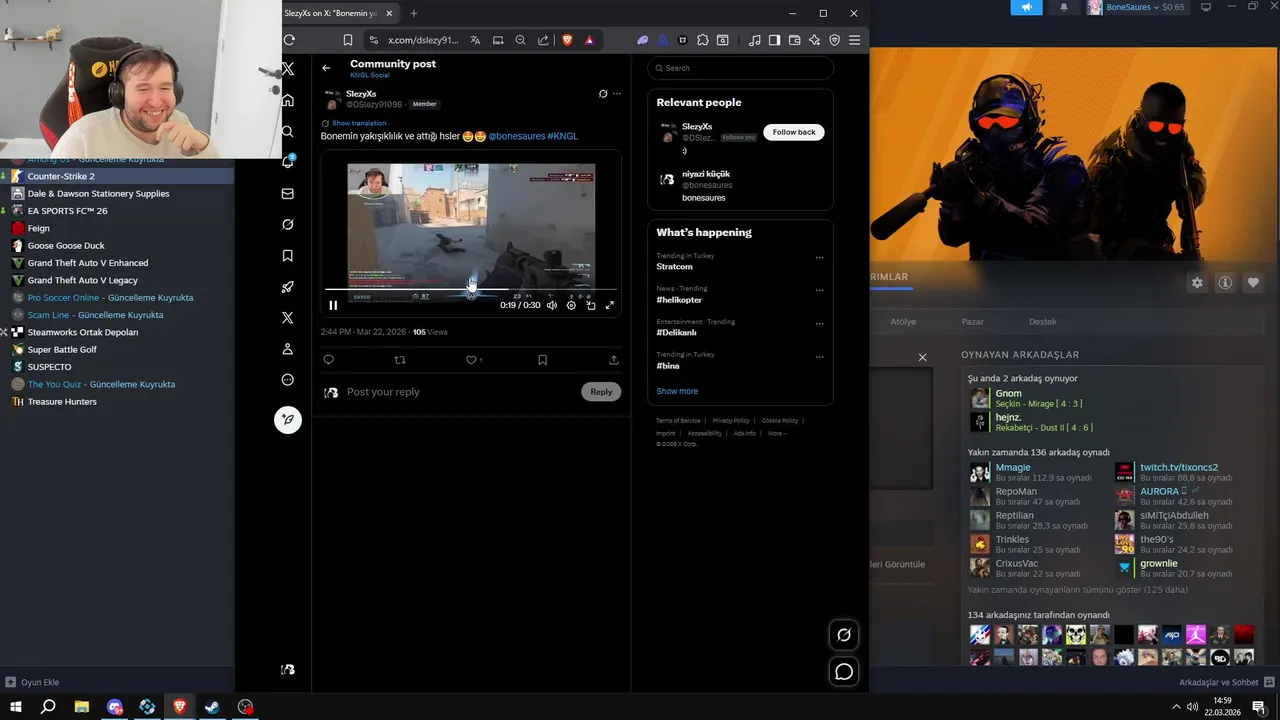
Task: Bookmark the post with the bookmark icon
Action: click(542, 360)
